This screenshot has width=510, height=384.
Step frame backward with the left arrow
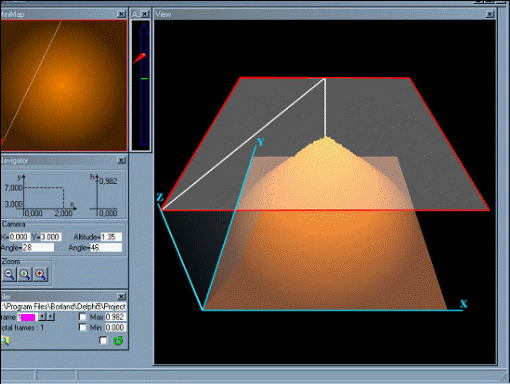point(42,317)
